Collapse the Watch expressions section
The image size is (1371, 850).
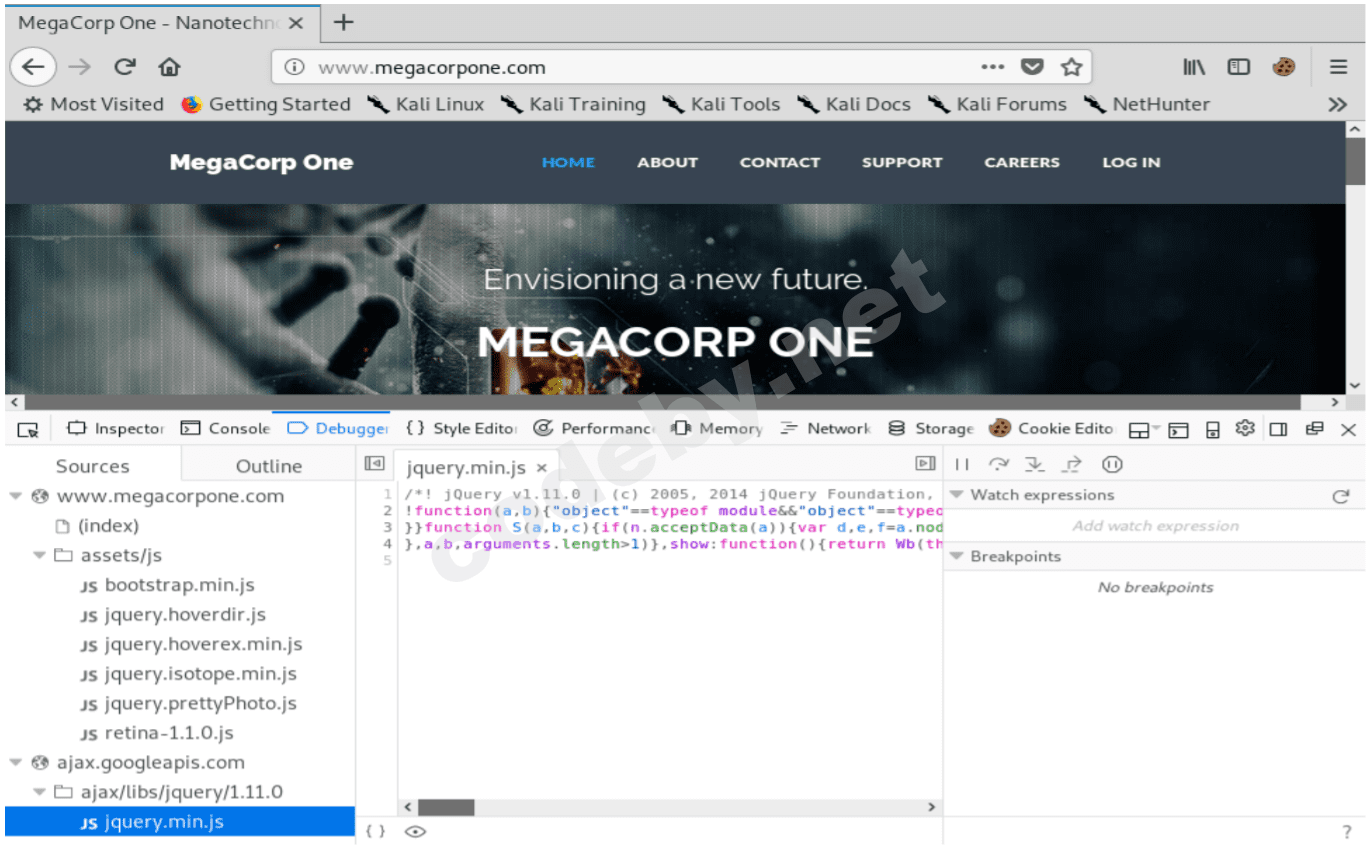click(956, 495)
